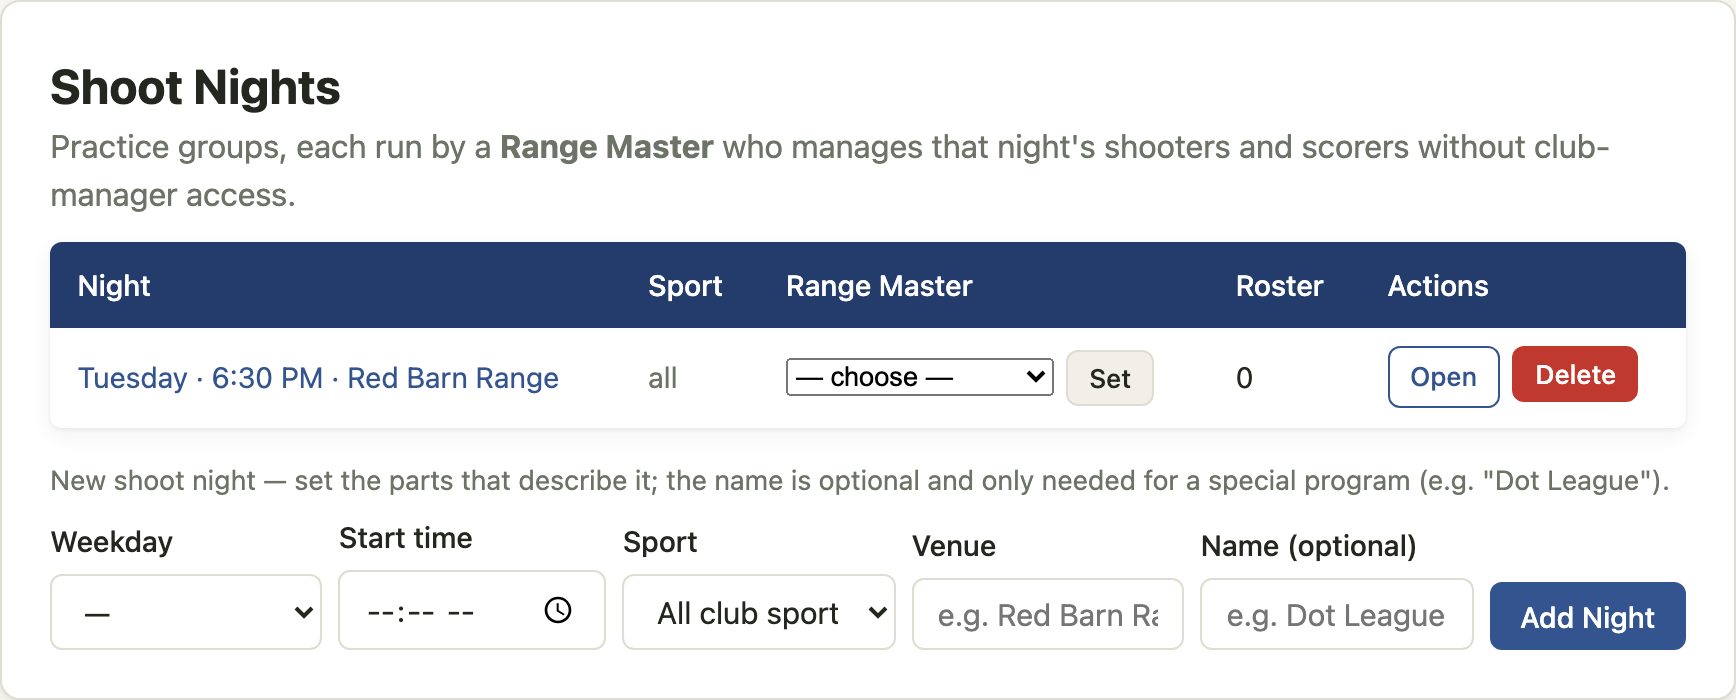Select the Roster count 0 cell
Screen dimensions: 1736x700
pos(1244,378)
